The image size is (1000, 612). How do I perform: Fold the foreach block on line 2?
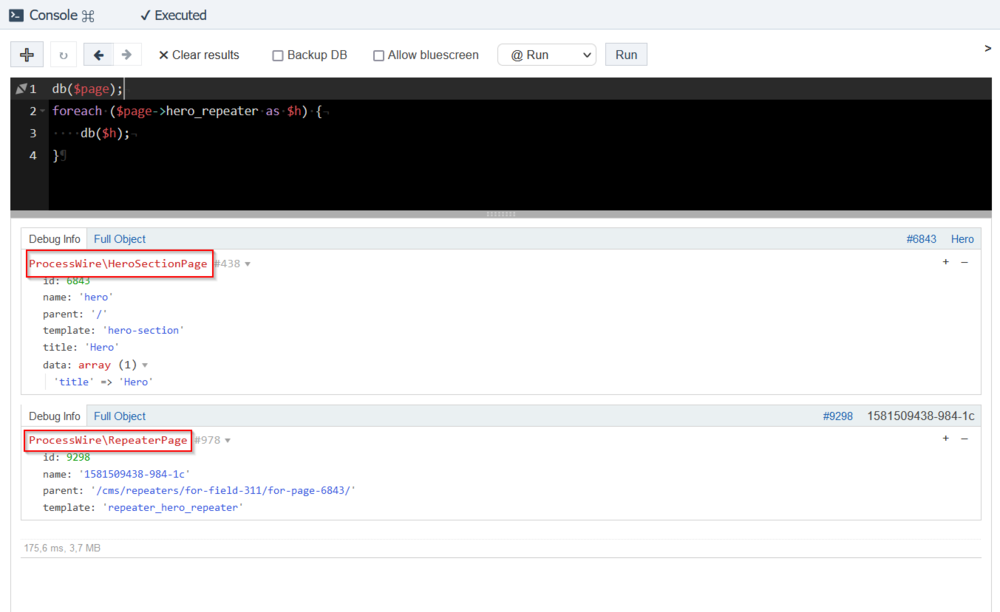[x=42, y=111]
